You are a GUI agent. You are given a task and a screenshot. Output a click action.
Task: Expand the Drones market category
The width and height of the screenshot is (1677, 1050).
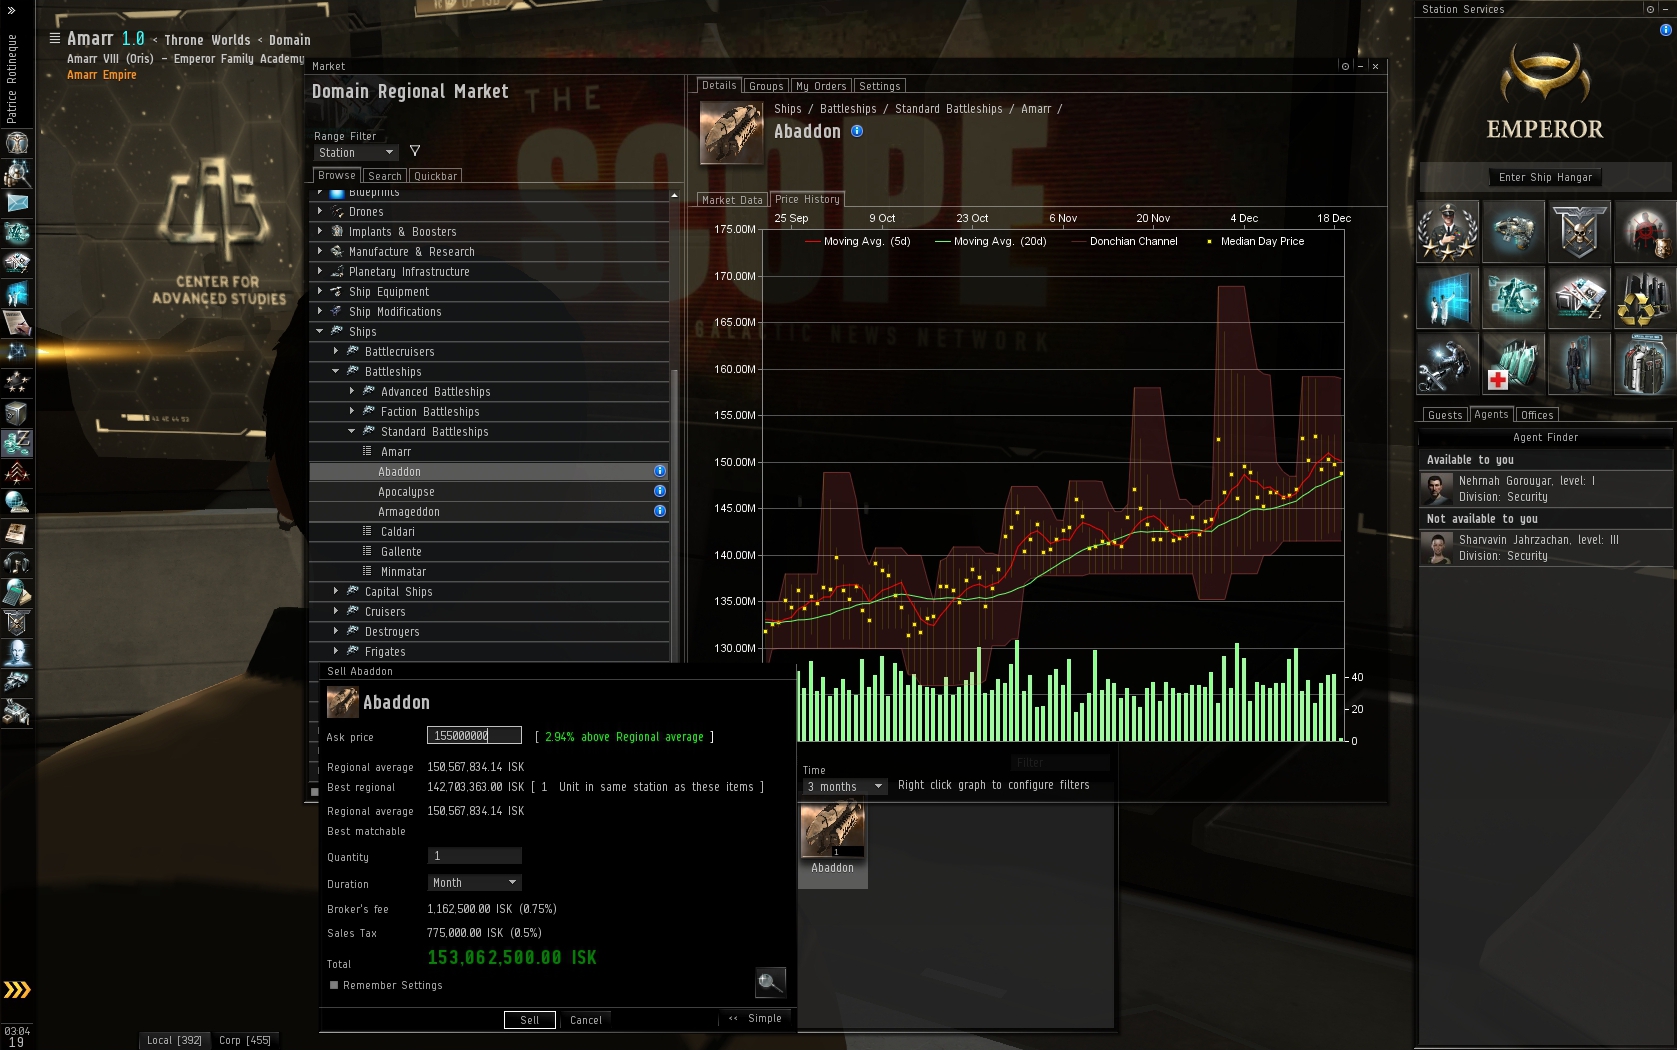point(320,211)
